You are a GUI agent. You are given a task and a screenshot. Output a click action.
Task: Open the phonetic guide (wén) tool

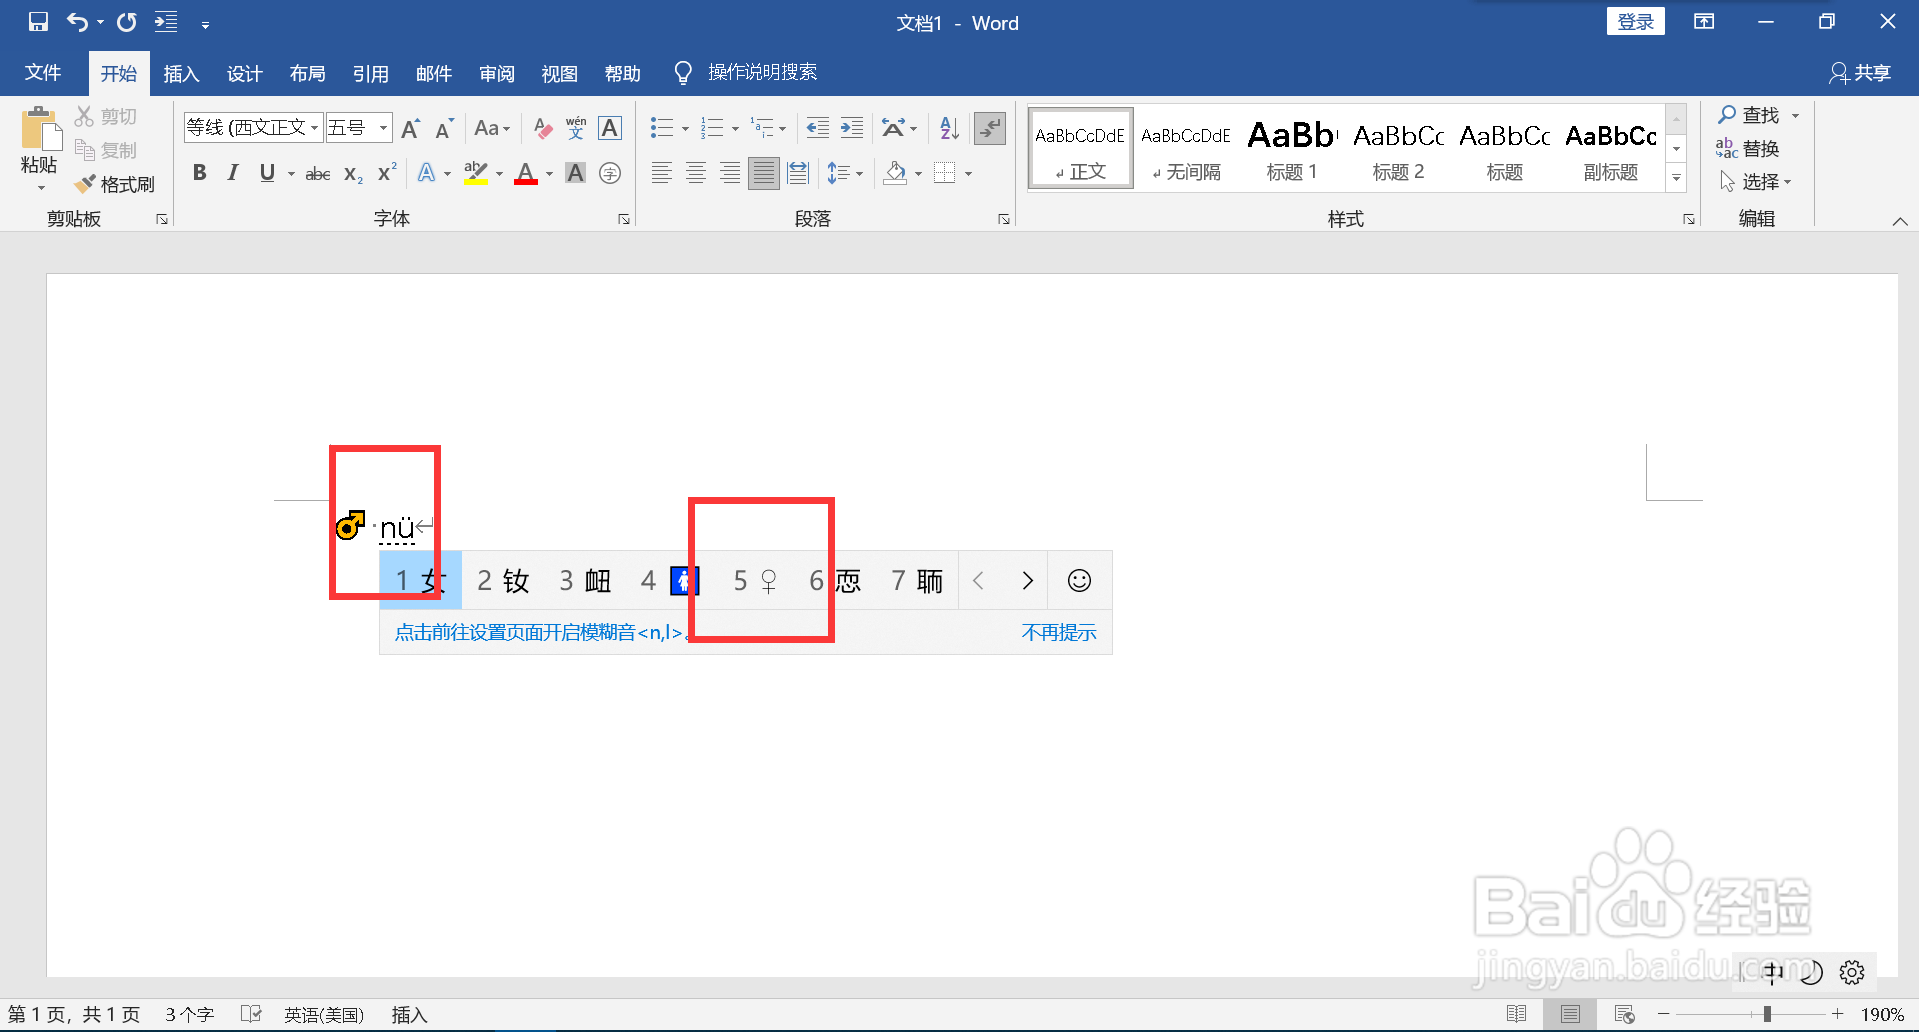tap(576, 128)
